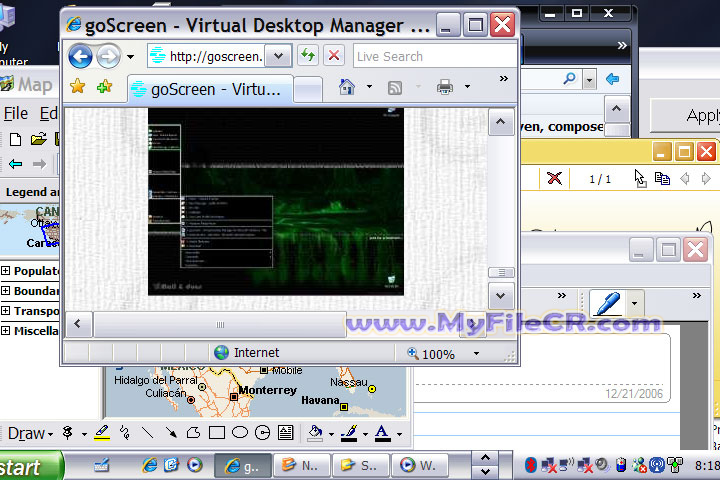Expand the Boundaries legend tree item

click(x=6, y=290)
